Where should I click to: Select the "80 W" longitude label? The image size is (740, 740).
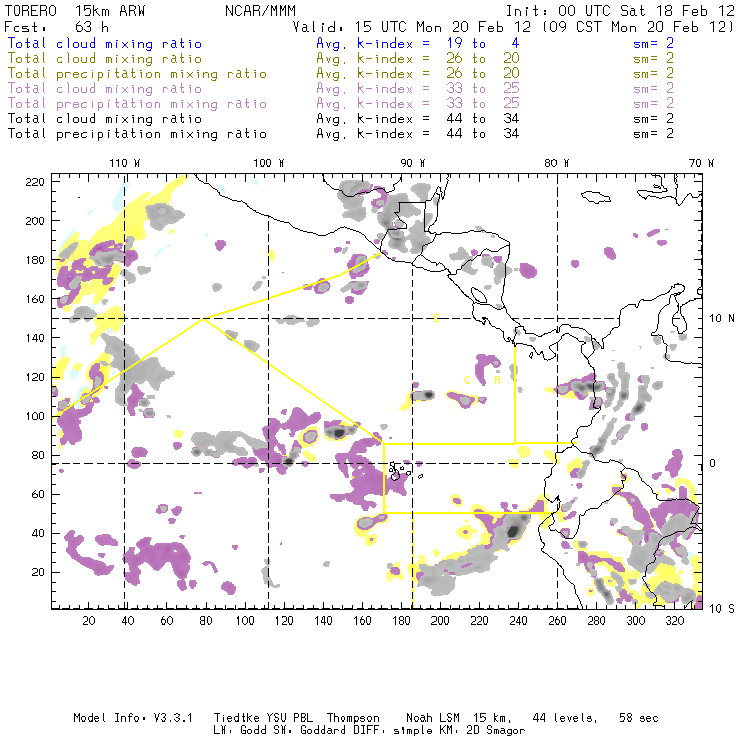click(x=557, y=163)
